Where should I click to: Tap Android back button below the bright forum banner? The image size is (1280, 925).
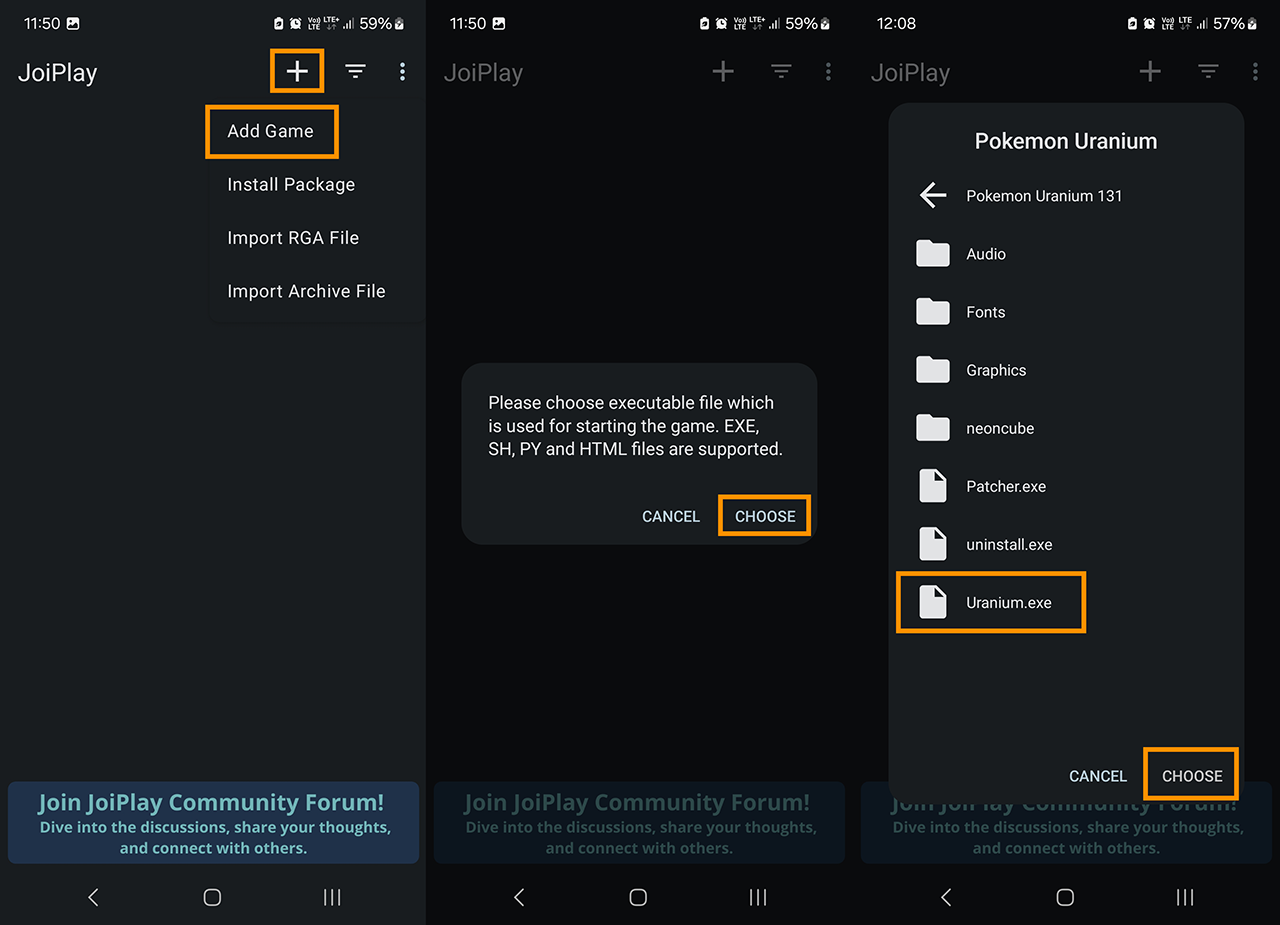click(93, 897)
